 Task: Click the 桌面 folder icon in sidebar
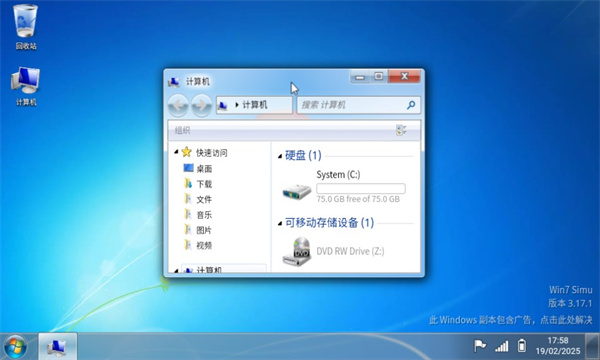[188, 168]
